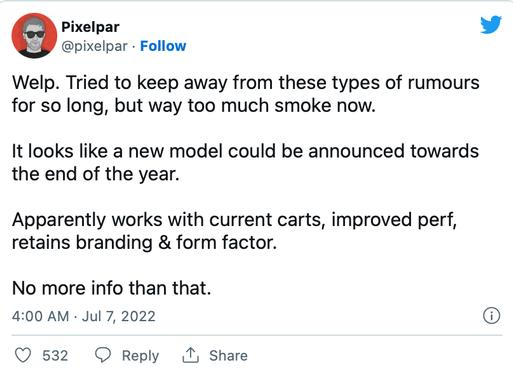The width and height of the screenshot is (513, 372).
Task: Follow the Pixelpar account
Action: click(x=163, y=46)
